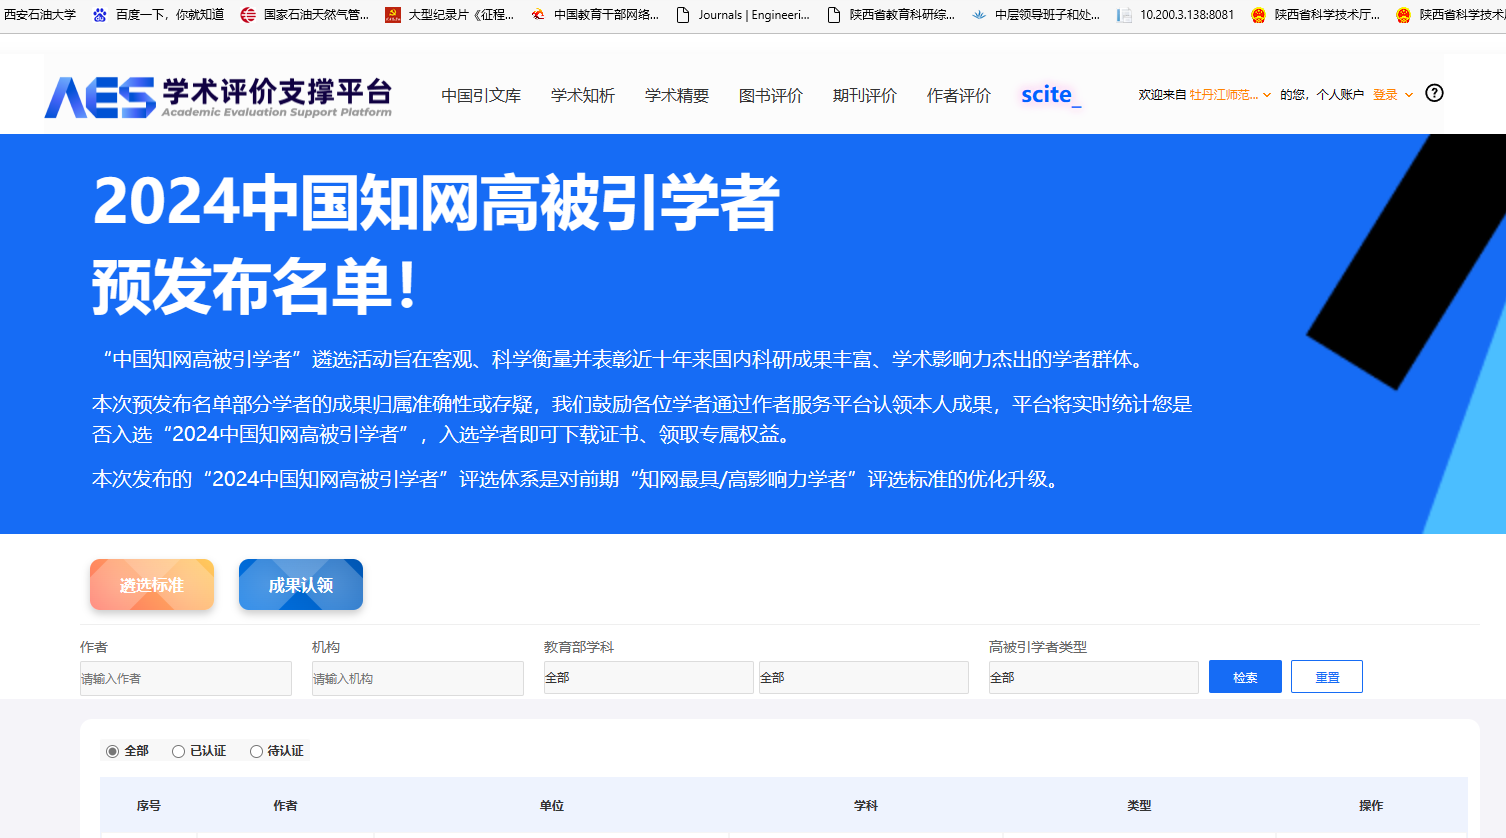
Task: Open the 10.200.3.138:8081 bookmark icon
Action: point(1125,15)
